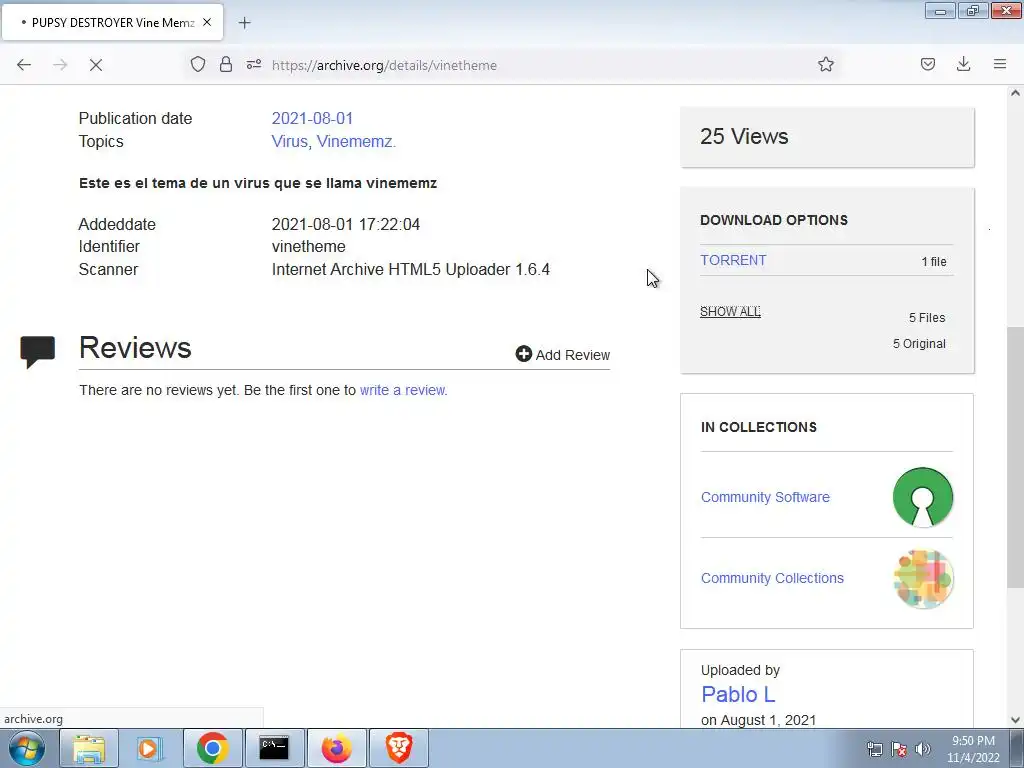Viewport: 1024px width, 768px height.
Task: Click the '2021-08-01 17:22:04' added date
Action: click(x=345, y=224)
